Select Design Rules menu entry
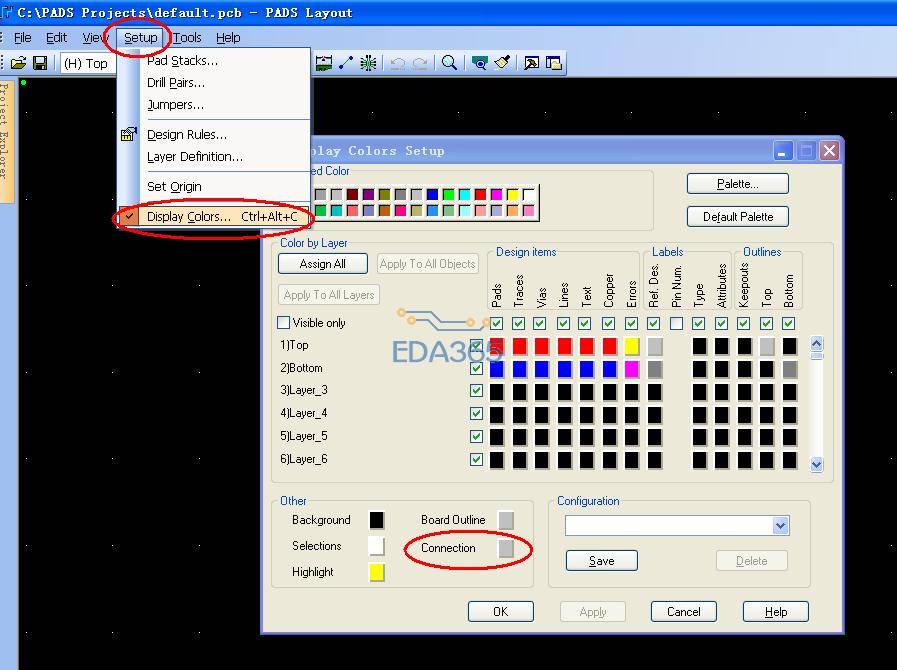897x670 pixels. (x=215, y=134)
